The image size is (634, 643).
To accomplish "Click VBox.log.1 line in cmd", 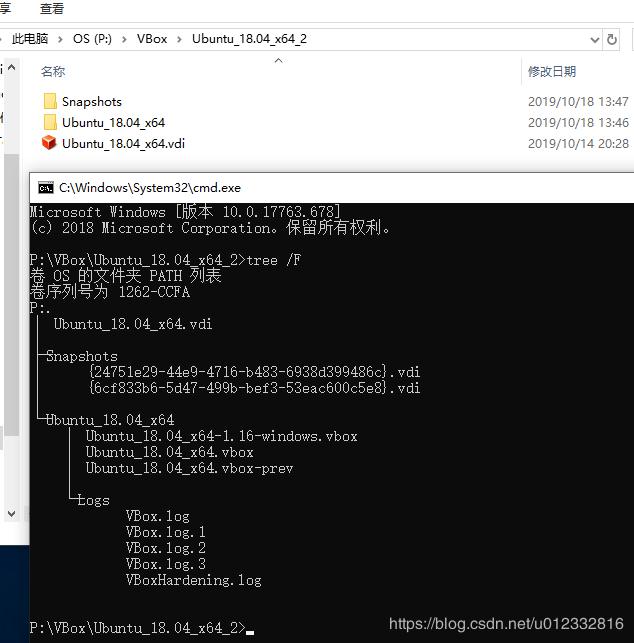I will [166, 533].
